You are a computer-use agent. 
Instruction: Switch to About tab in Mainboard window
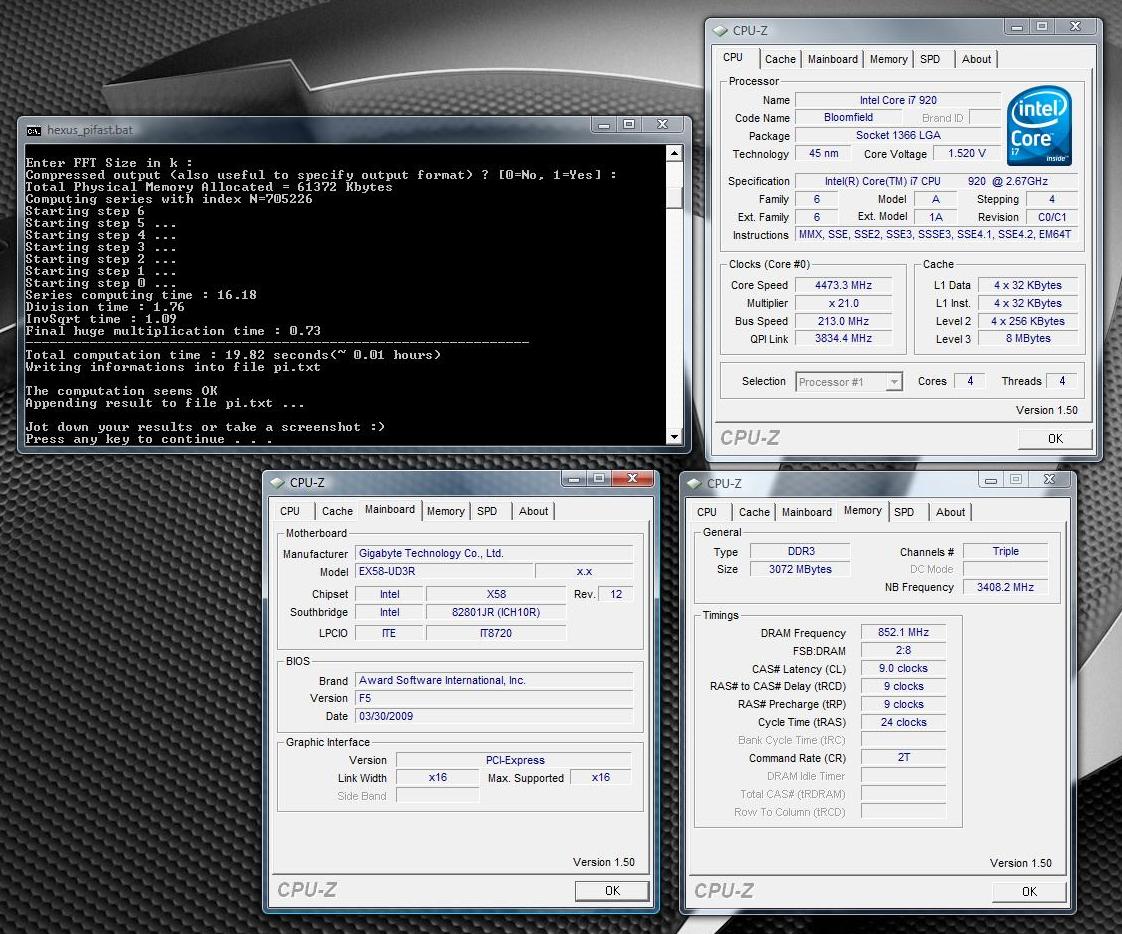coord(534,511)
